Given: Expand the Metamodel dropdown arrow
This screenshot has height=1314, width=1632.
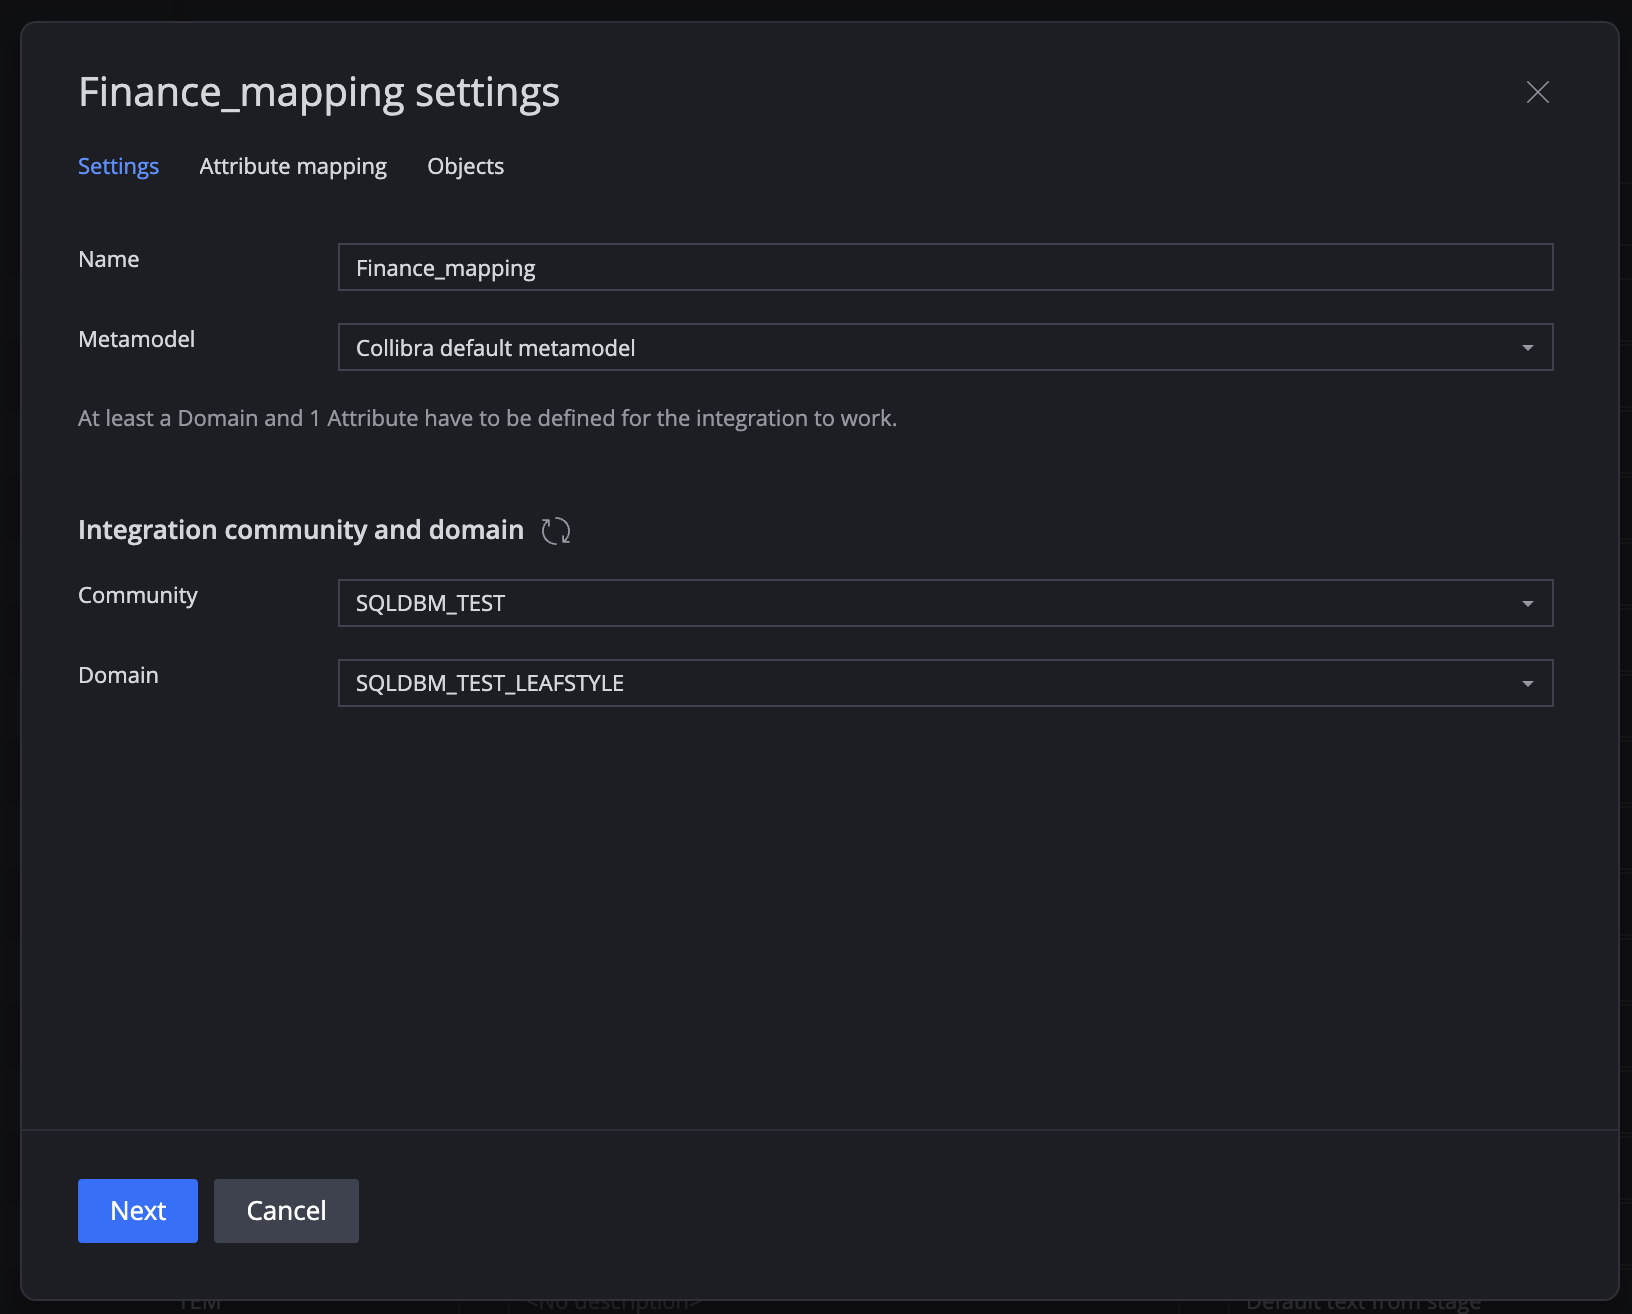Looking at the screenshot, I should (x=1528, y=348).
